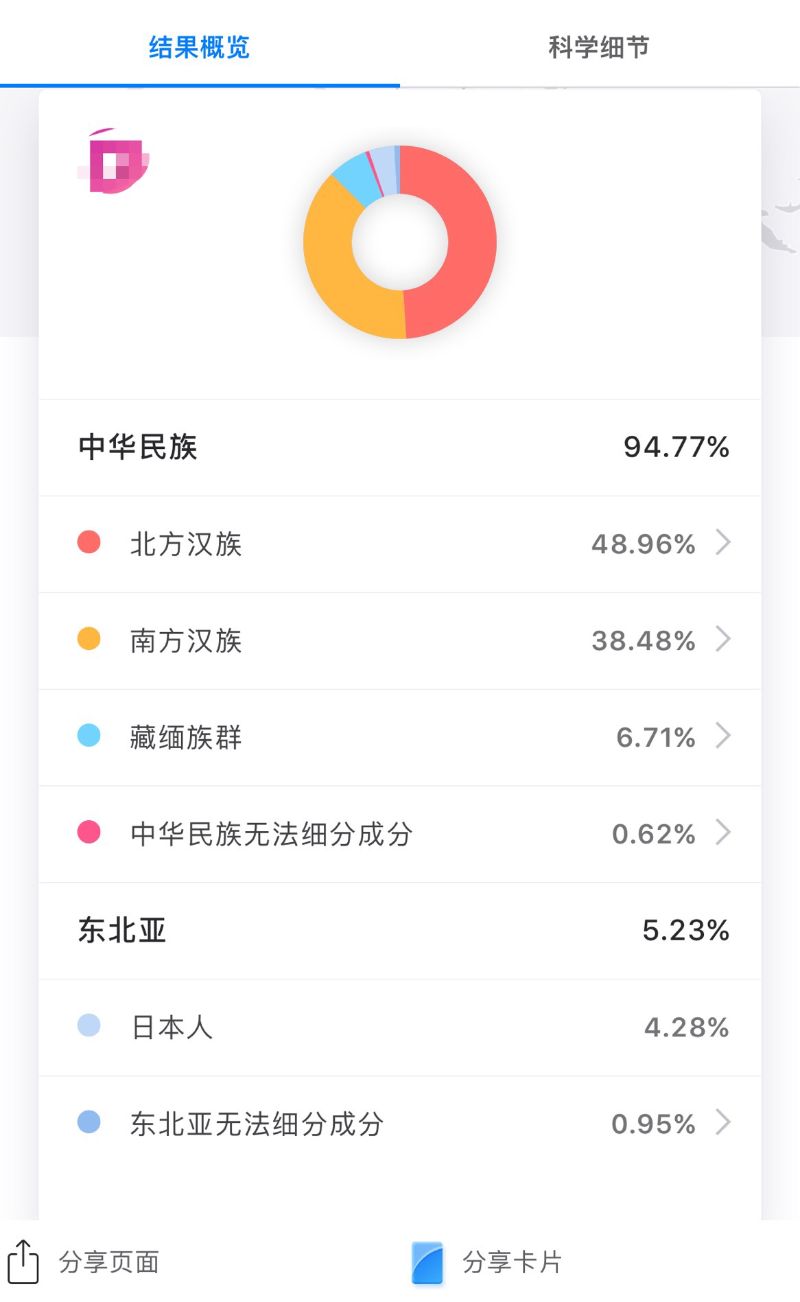Screen dimensions: 800x1302
Task: Open 东北亚无法细分成分 chevron arrow
Action: point(723,1123)
